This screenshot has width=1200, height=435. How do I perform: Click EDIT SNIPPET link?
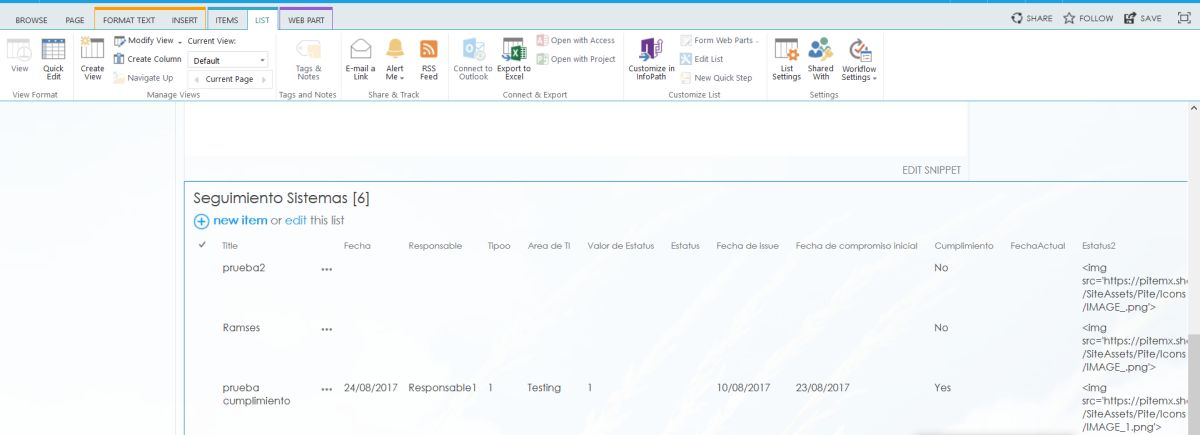pyautogui.click(x=931, y=171)
